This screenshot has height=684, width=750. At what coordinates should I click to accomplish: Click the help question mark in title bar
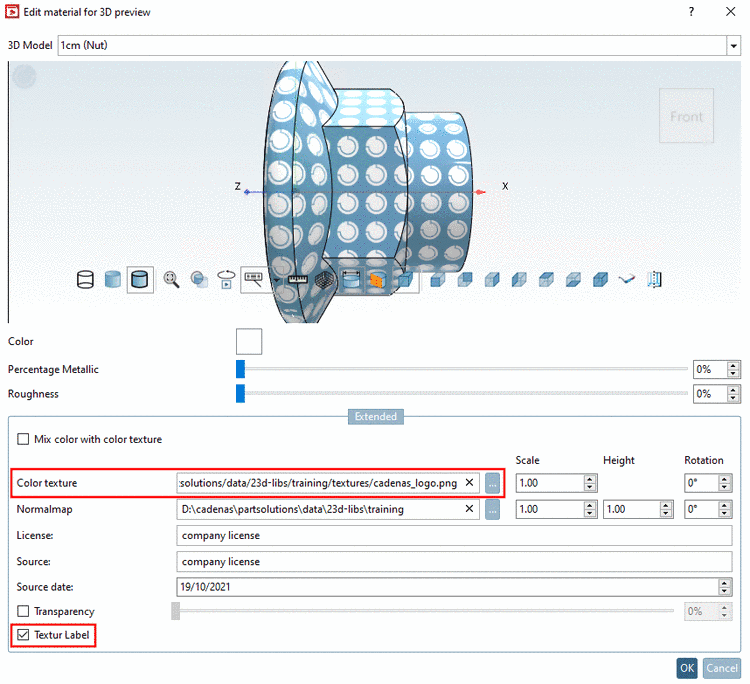pos(691,11)
